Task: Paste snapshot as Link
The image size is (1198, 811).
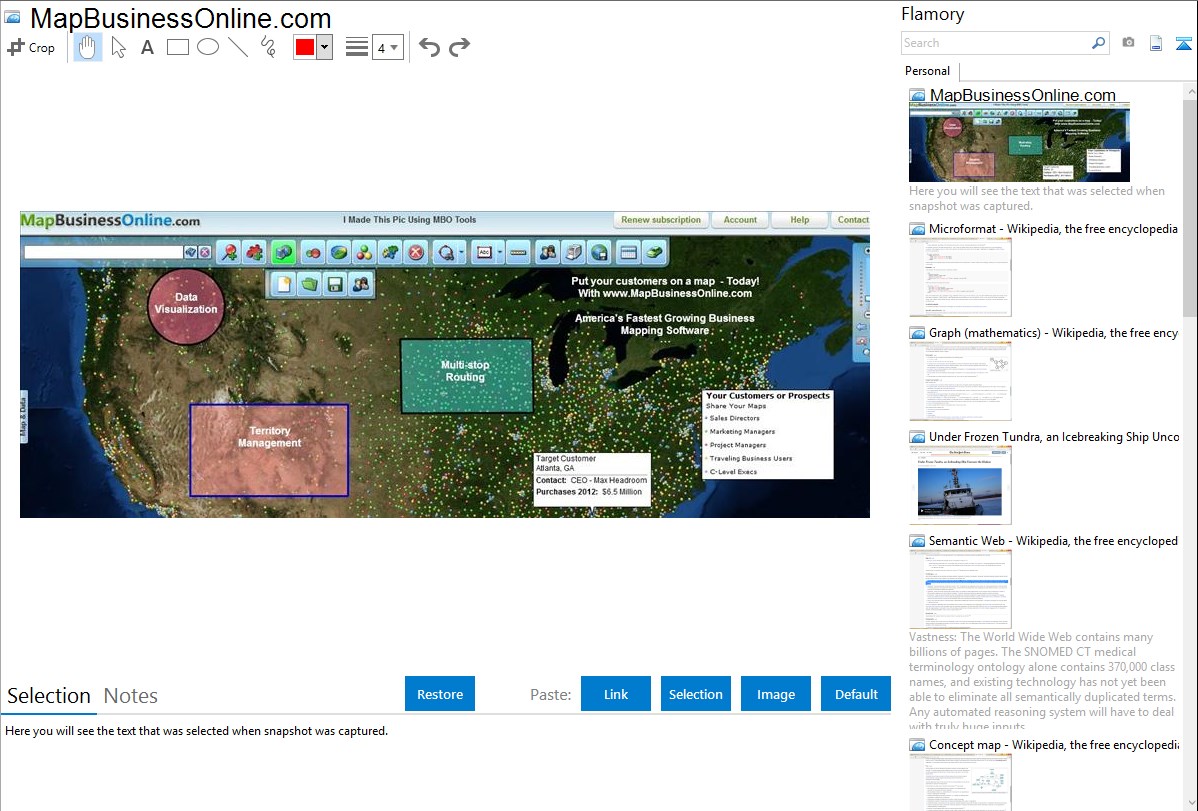Action: coord(616,694)
